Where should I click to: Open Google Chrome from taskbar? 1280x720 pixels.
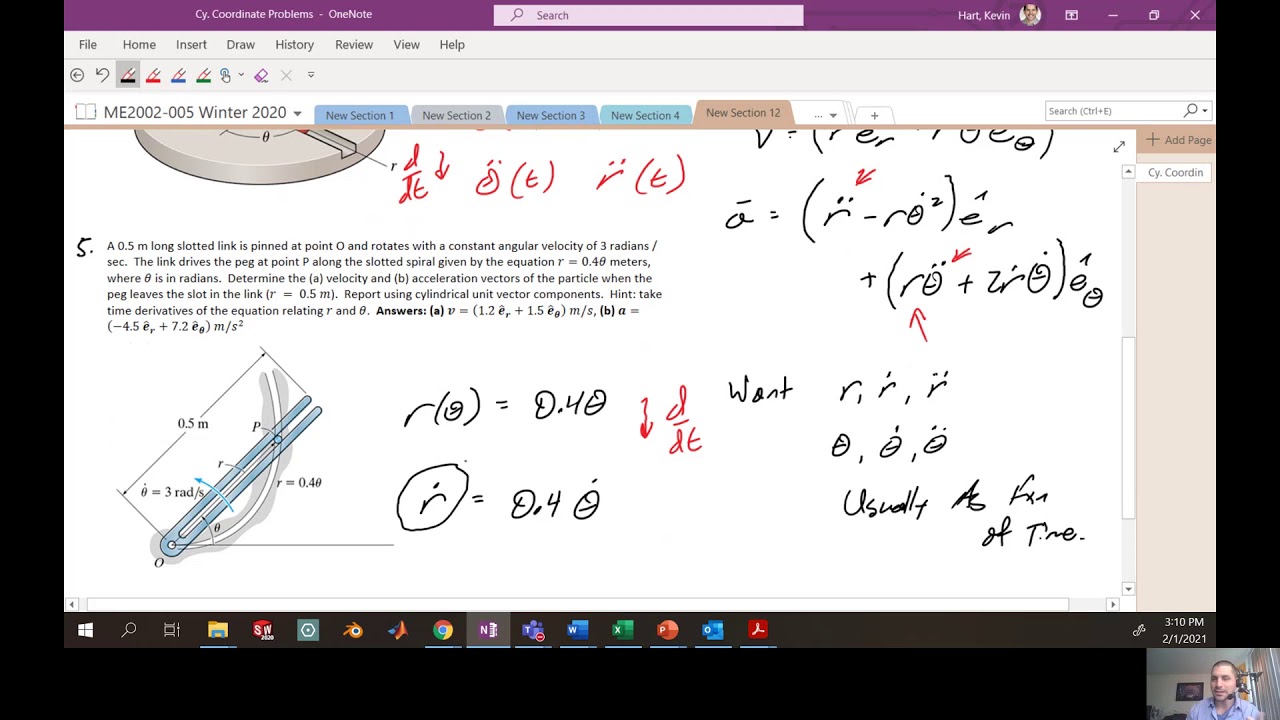443,630
